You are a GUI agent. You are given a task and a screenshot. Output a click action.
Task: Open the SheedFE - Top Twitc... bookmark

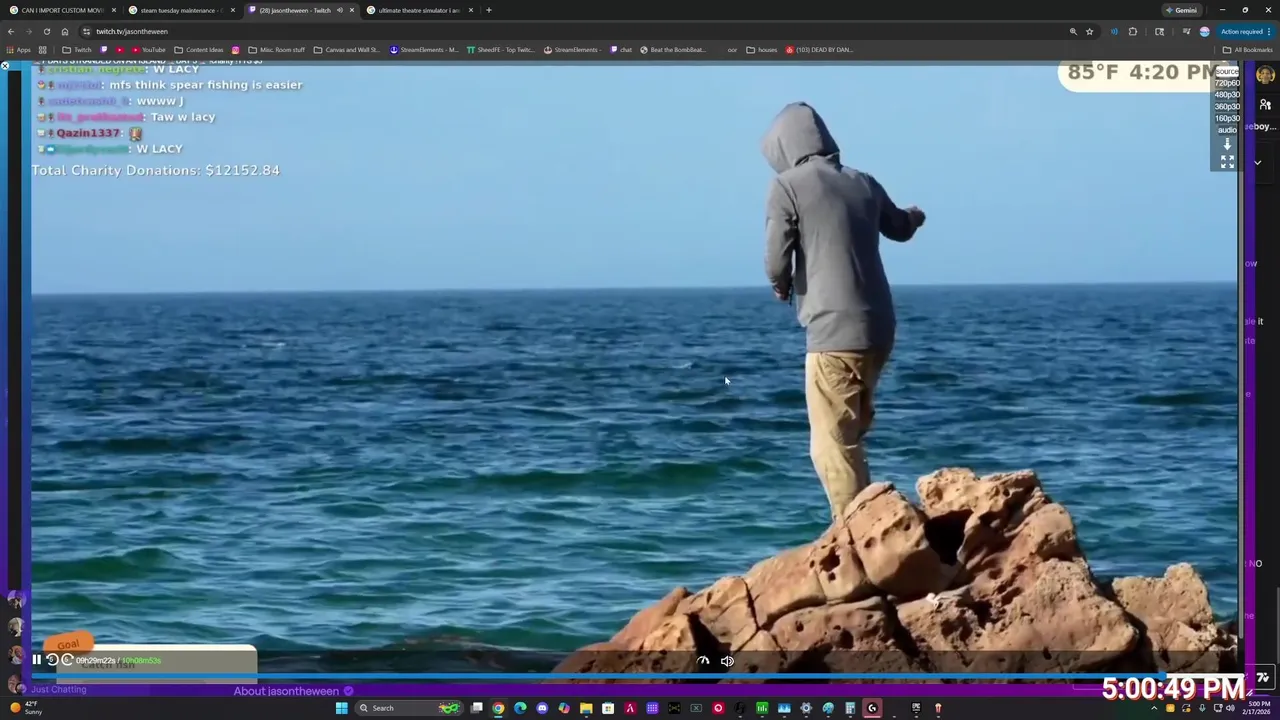(x=501, y=50)
